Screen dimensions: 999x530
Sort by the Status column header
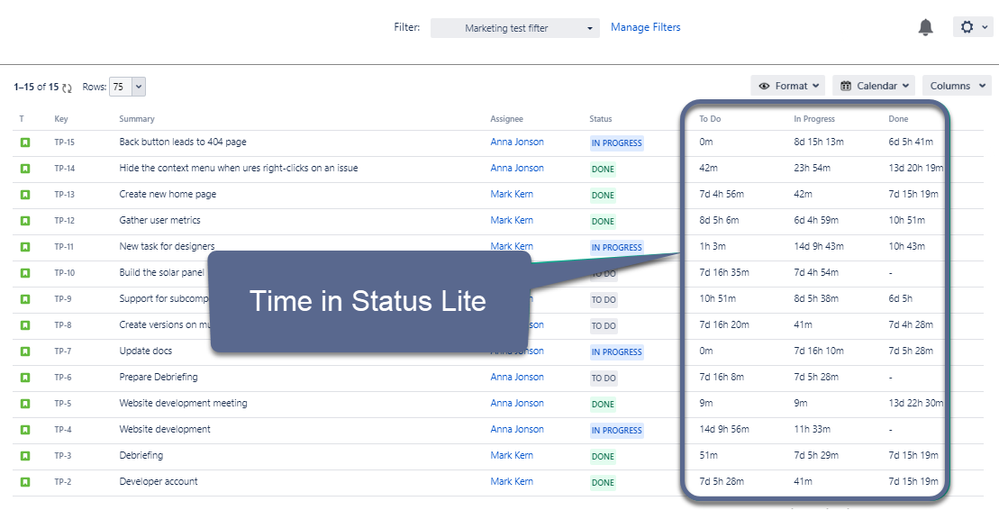coord(600,119)
